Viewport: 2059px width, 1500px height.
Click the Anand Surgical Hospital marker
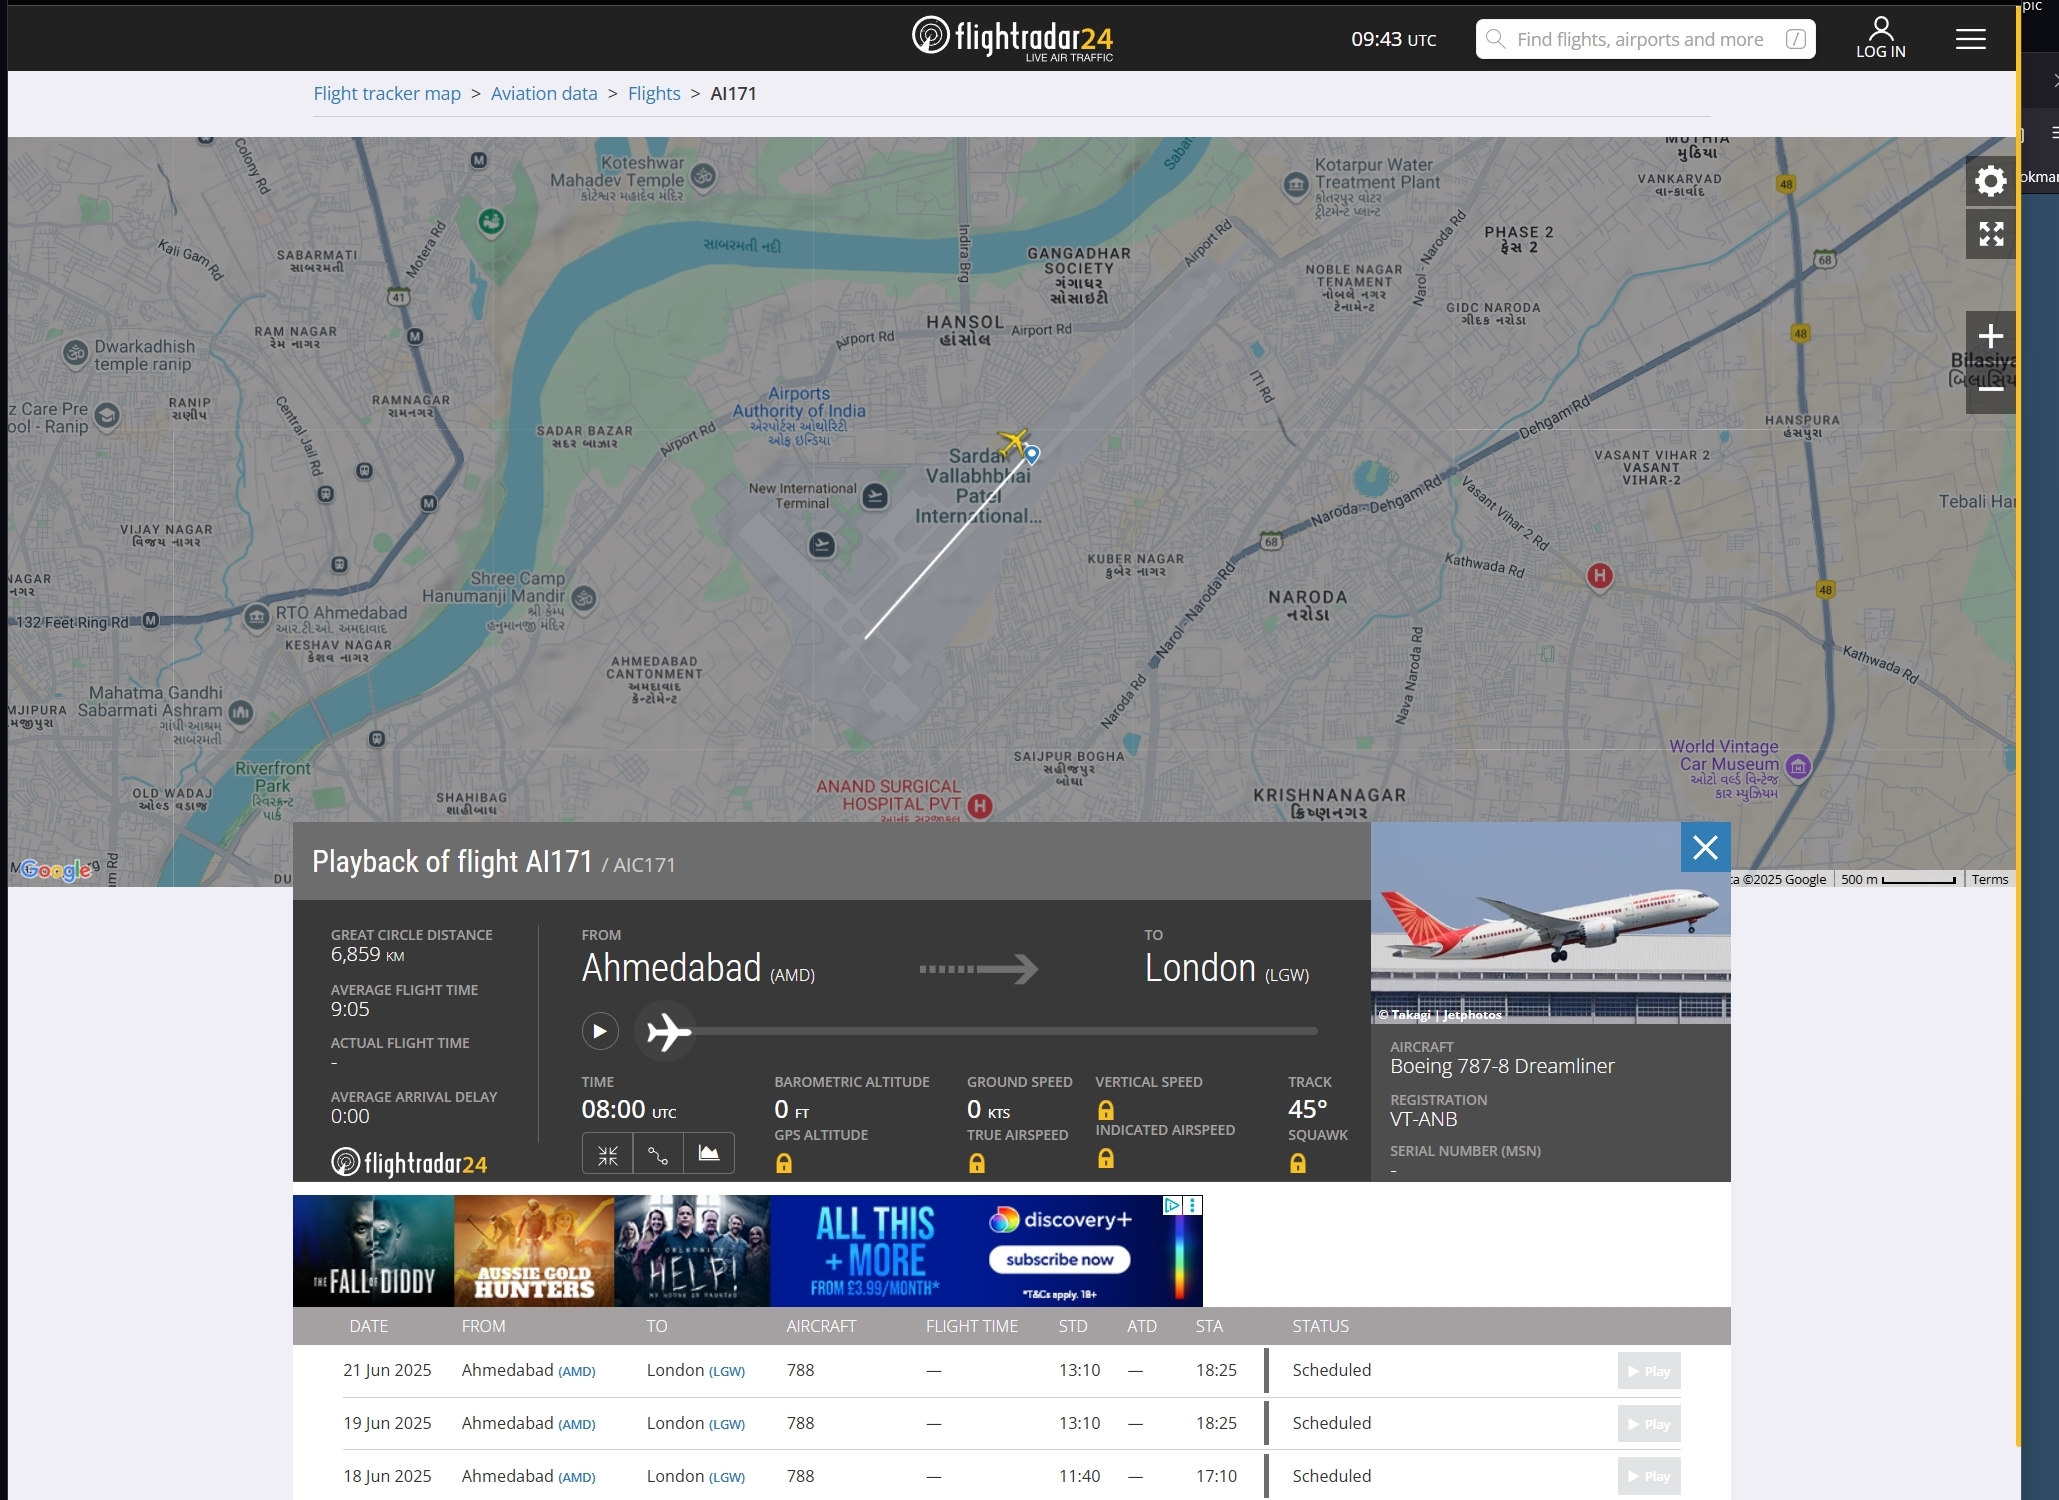(x=980, y=806)
